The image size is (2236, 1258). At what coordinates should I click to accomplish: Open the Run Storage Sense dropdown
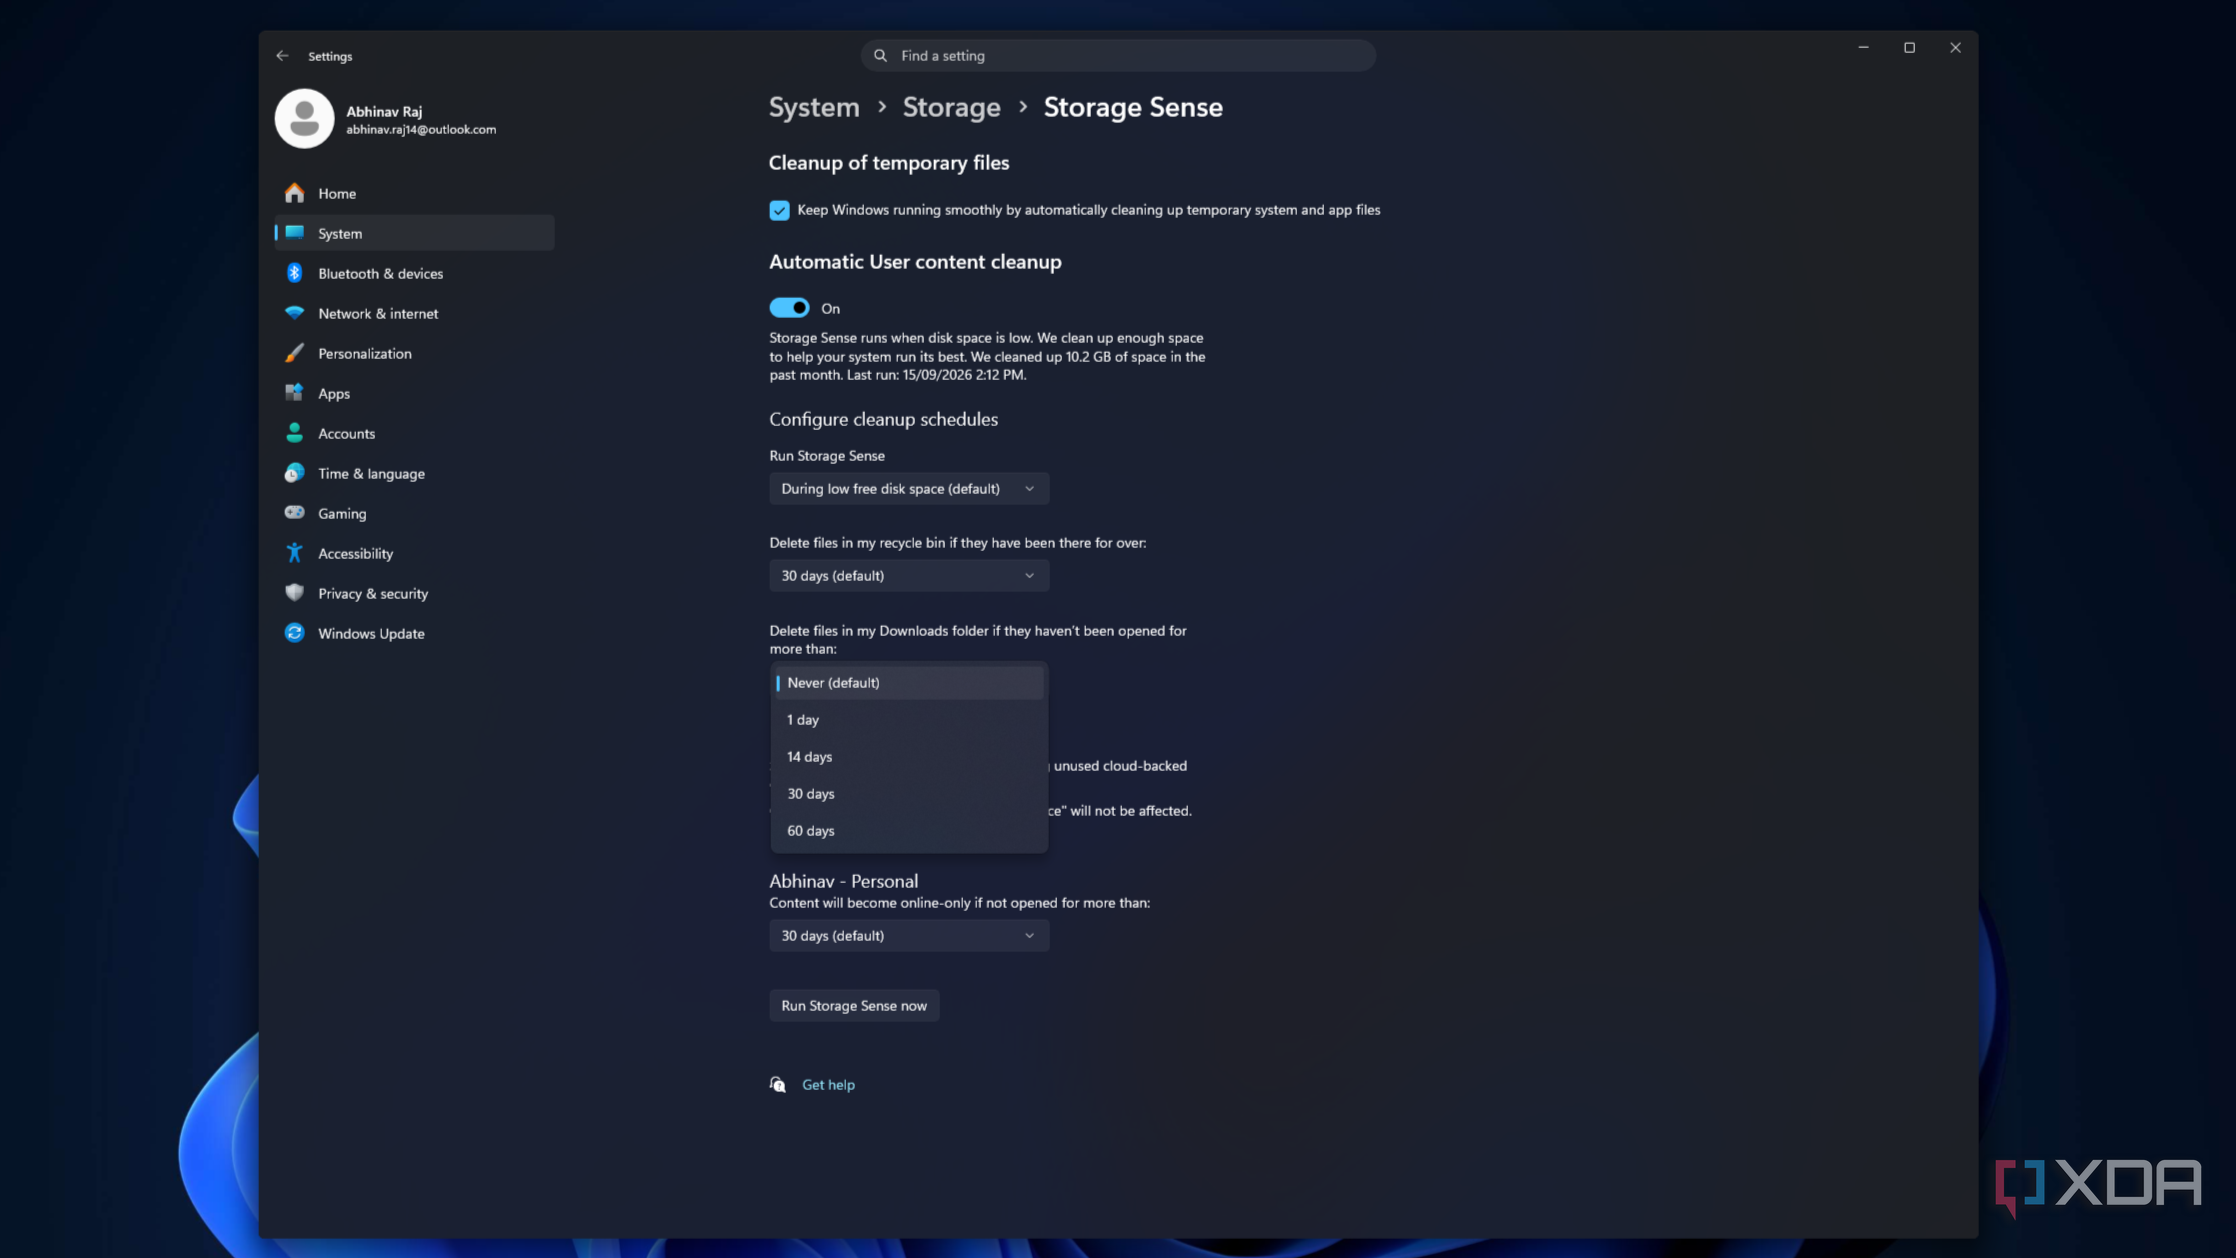(909, 489)
